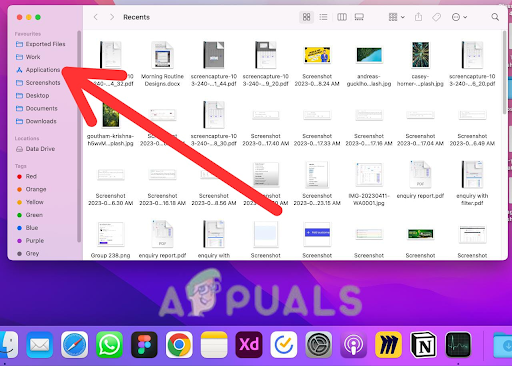Open Activity Monitor from the Dock
This screenshot has height=366, width=512.
tap(458, 345)
